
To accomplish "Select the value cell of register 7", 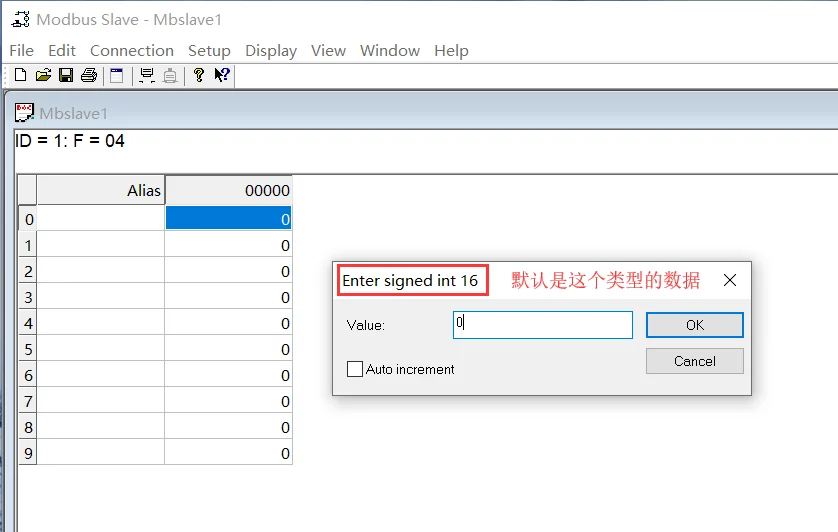I will (228, 401).
